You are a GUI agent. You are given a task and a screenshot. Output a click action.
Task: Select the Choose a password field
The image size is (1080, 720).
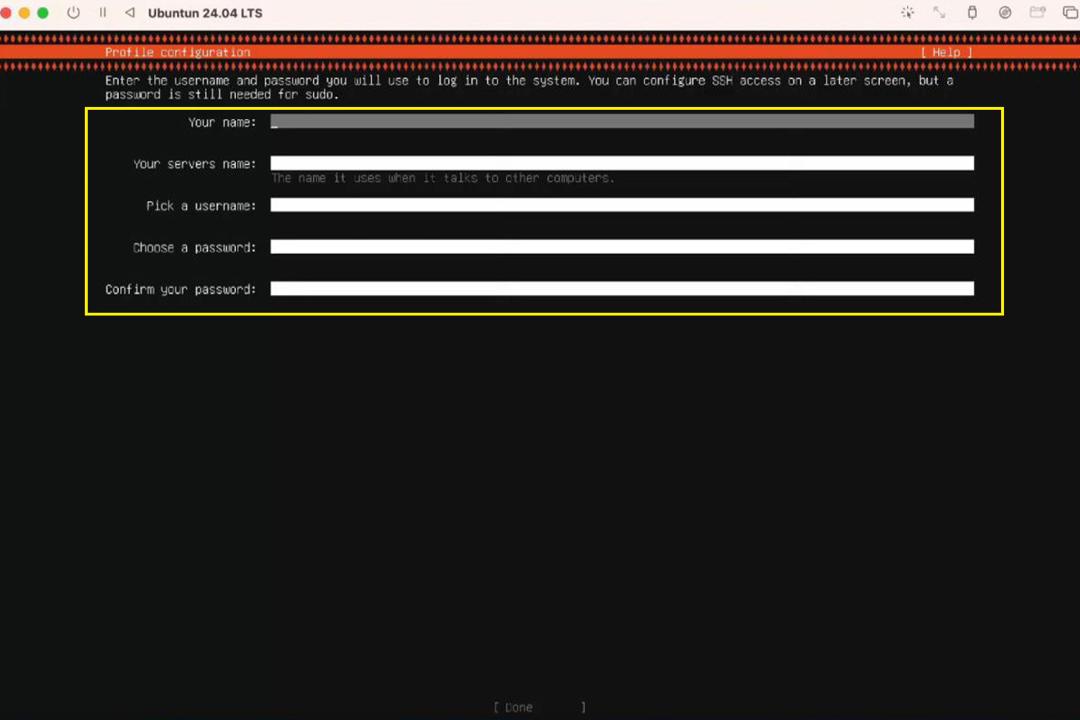(x=622, y=247)
